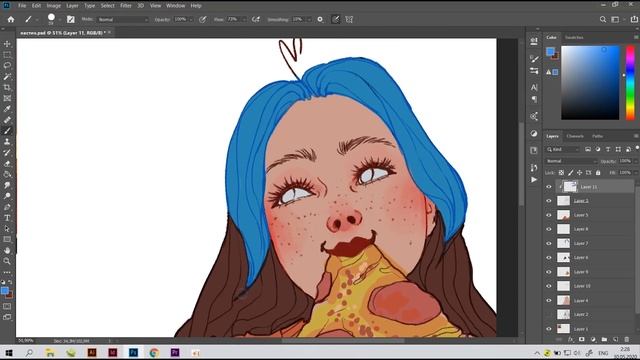The image size is (640, 360).
Task: Toggle lock all padlock icon
Action: pyautogui.click(x=598, y=173)
